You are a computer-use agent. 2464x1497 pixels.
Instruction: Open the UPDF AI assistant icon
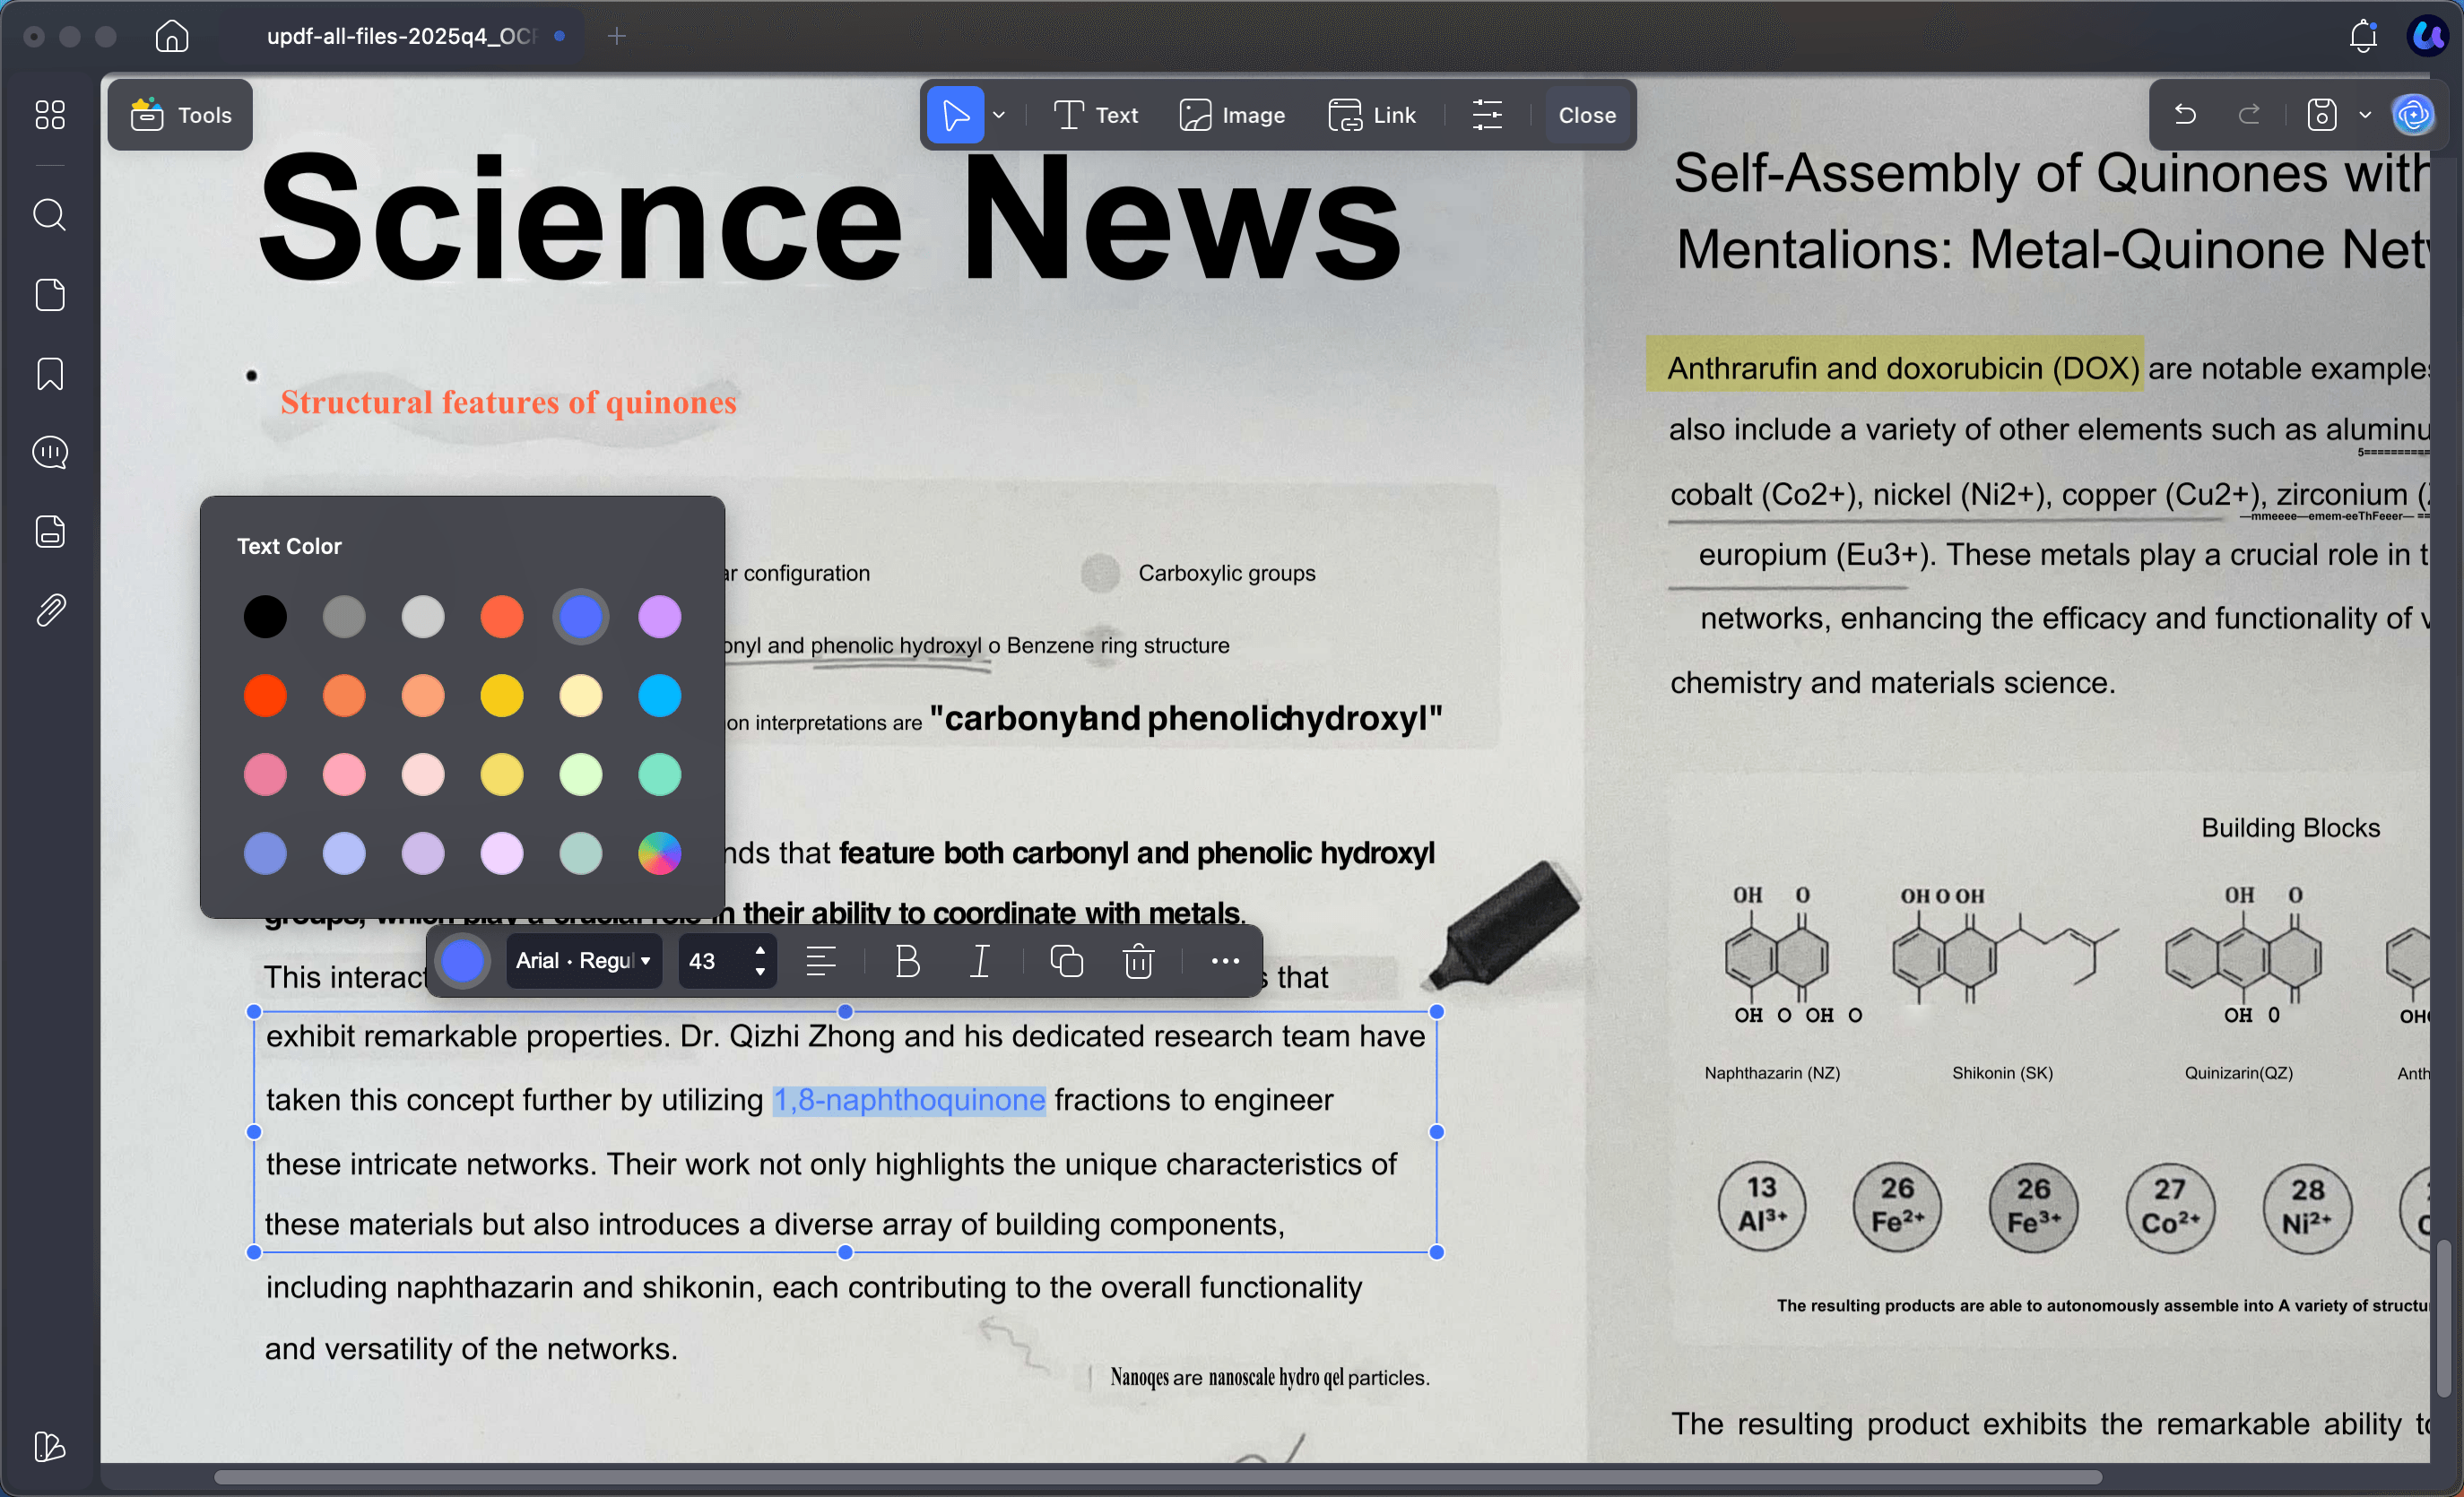[2413, 115]
